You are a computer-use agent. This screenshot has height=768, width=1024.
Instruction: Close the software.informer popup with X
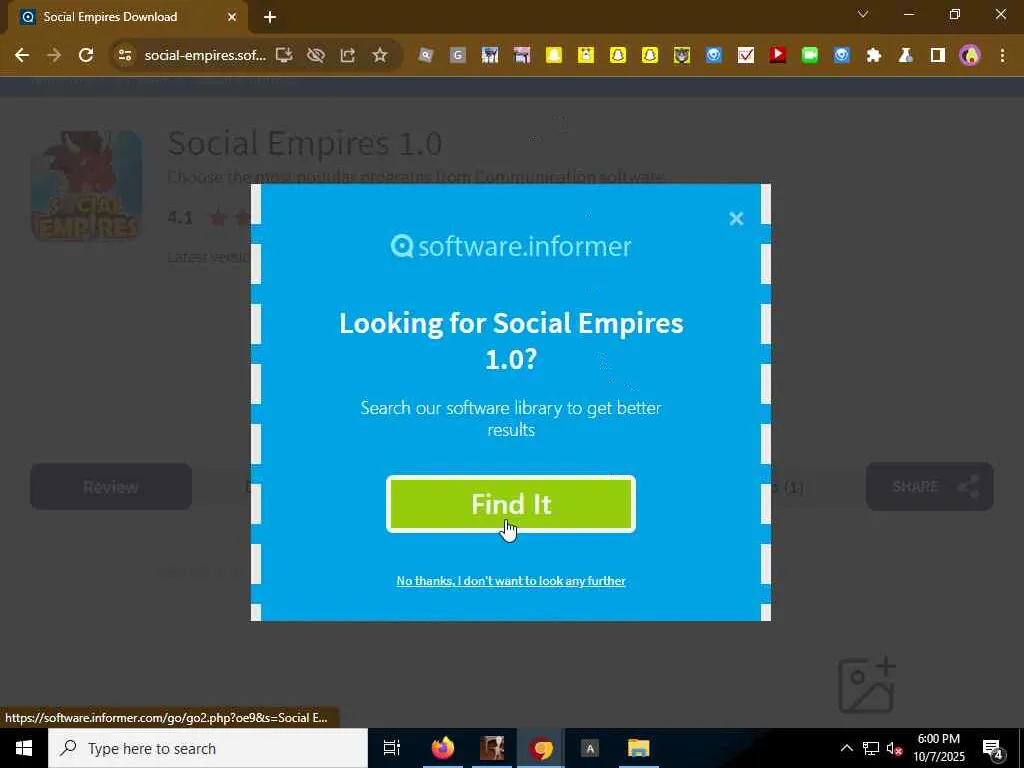736,218
